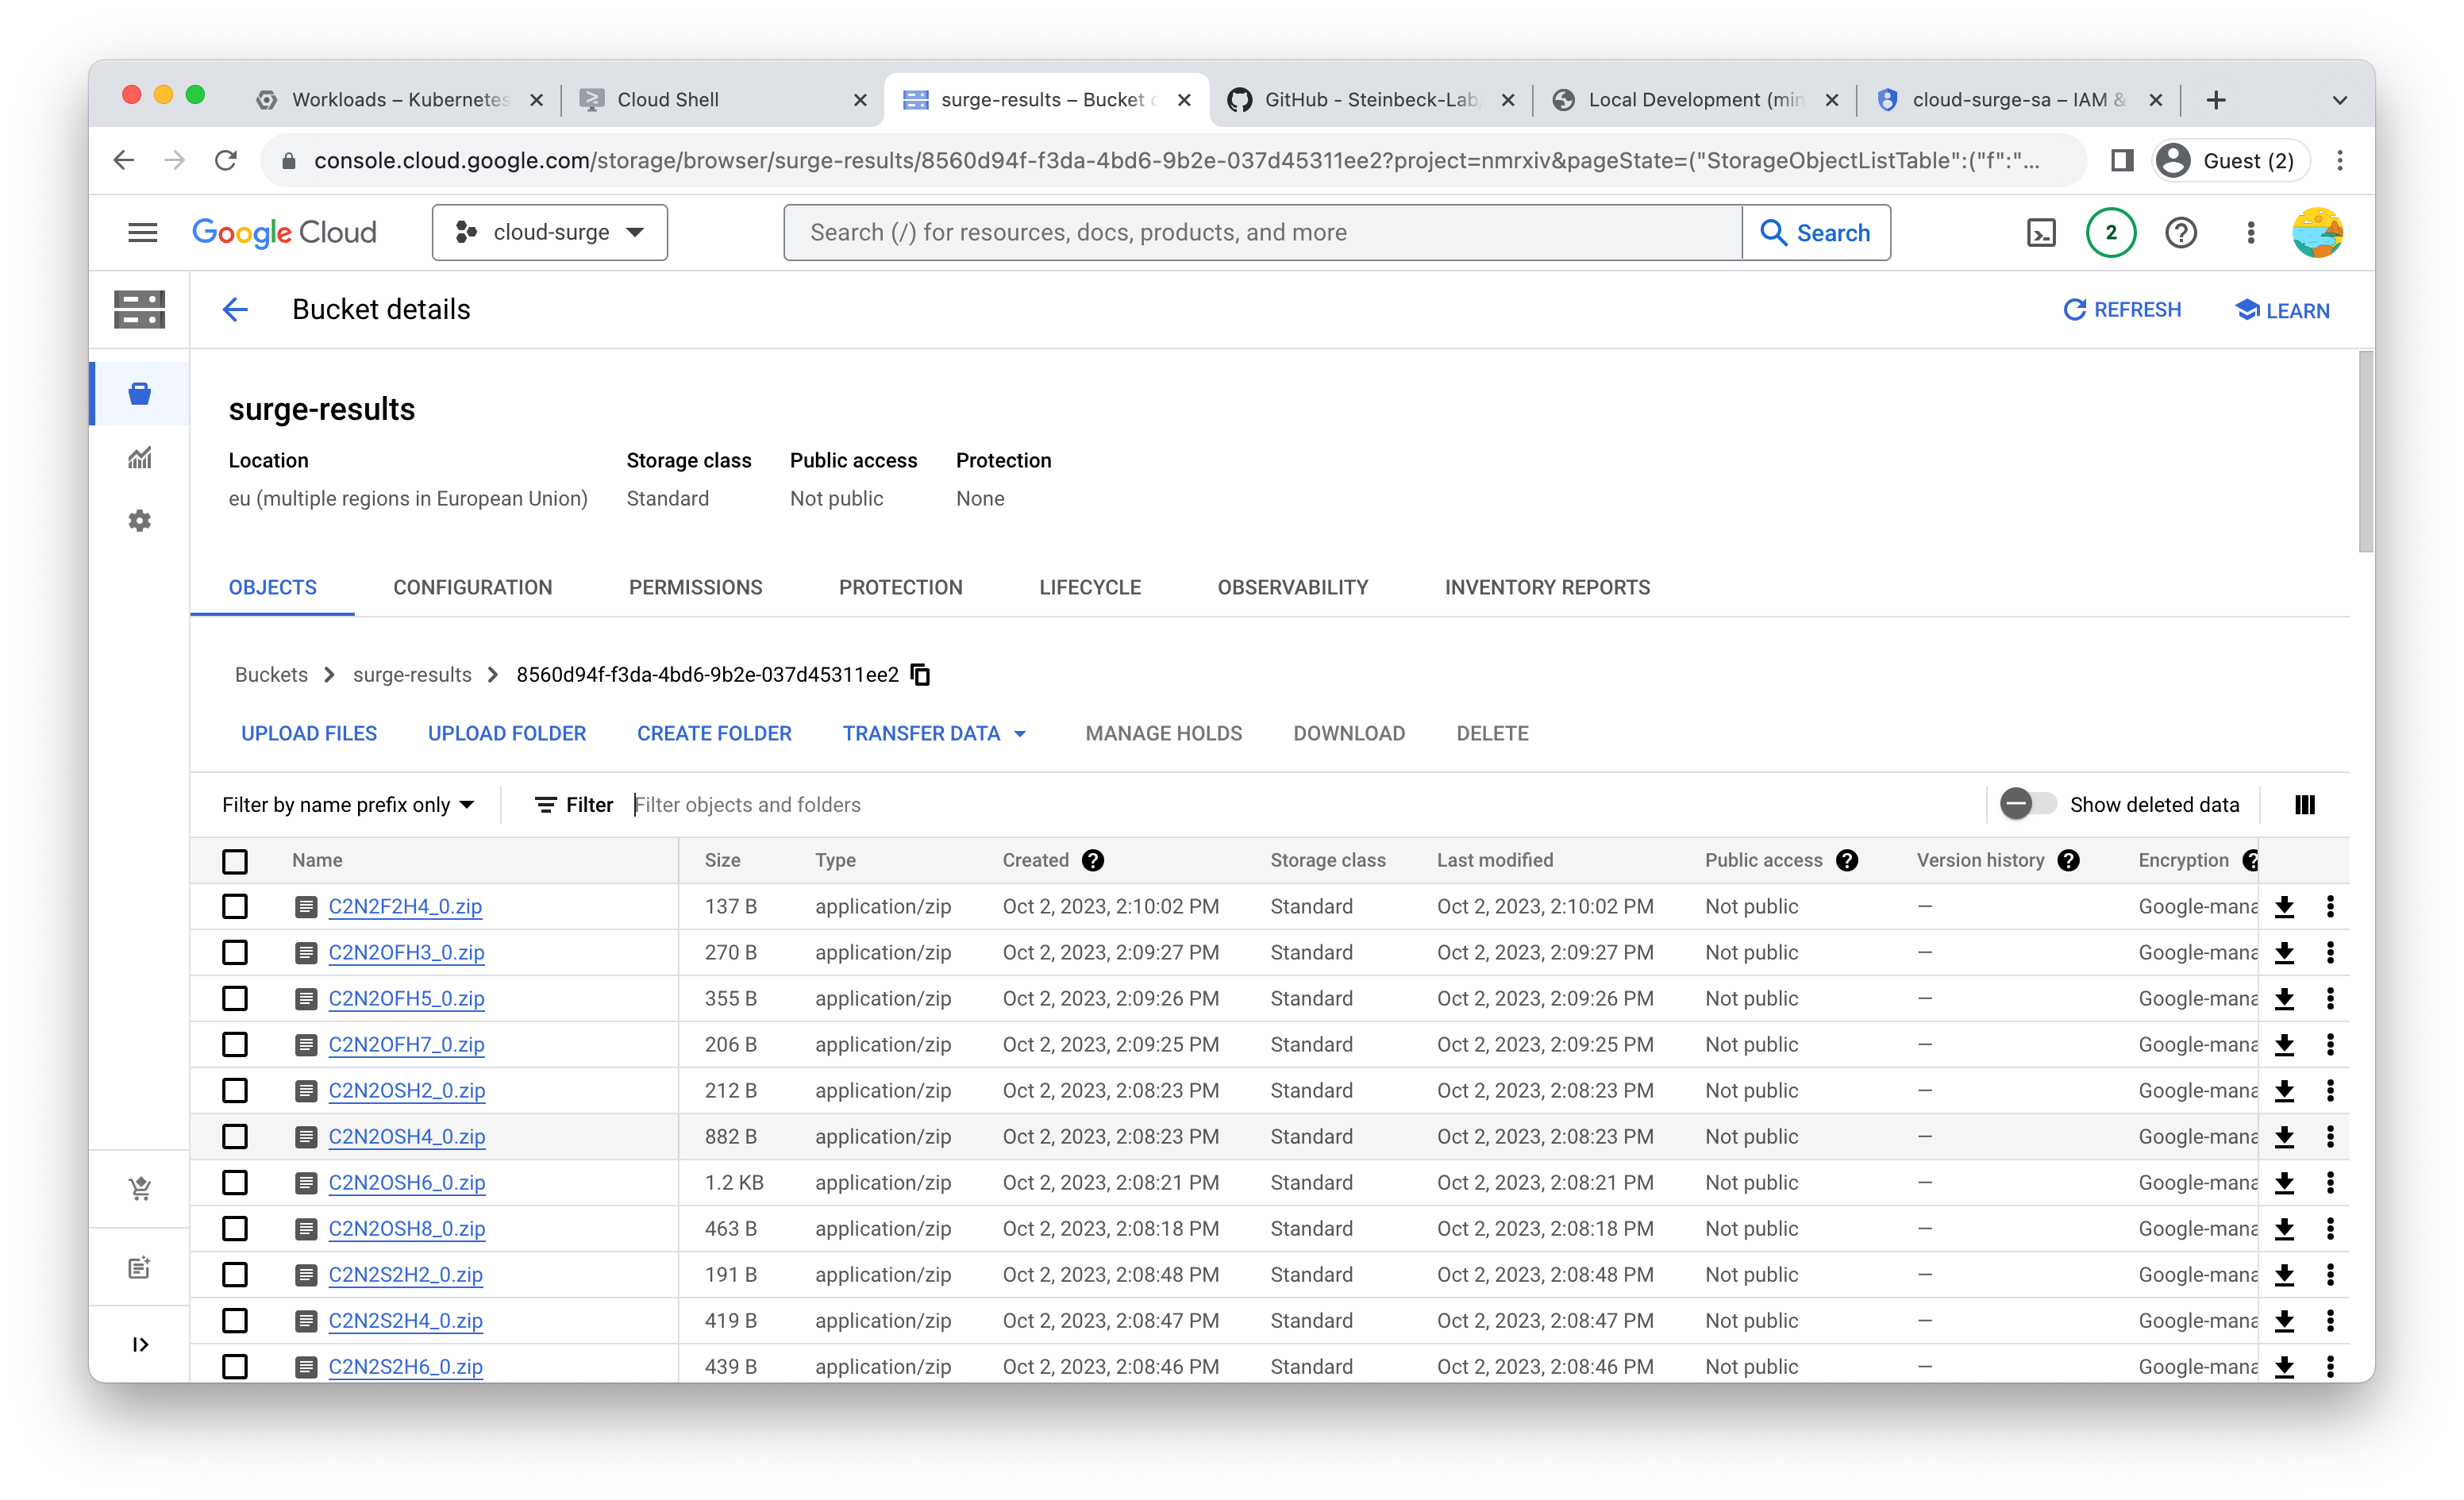Click the DELETE button for selected objects
This screenshot has height=1500, width=2464.
tap(1491, 733)
